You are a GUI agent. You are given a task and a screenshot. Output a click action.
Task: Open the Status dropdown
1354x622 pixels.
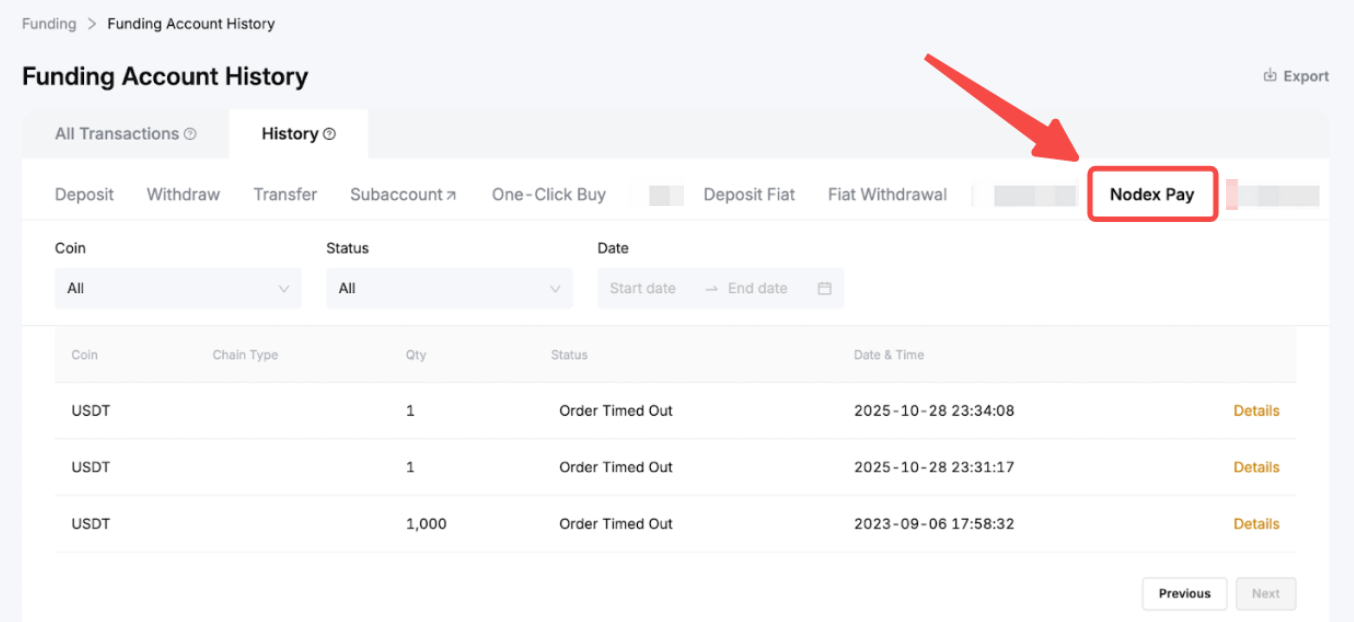point(449,288)
